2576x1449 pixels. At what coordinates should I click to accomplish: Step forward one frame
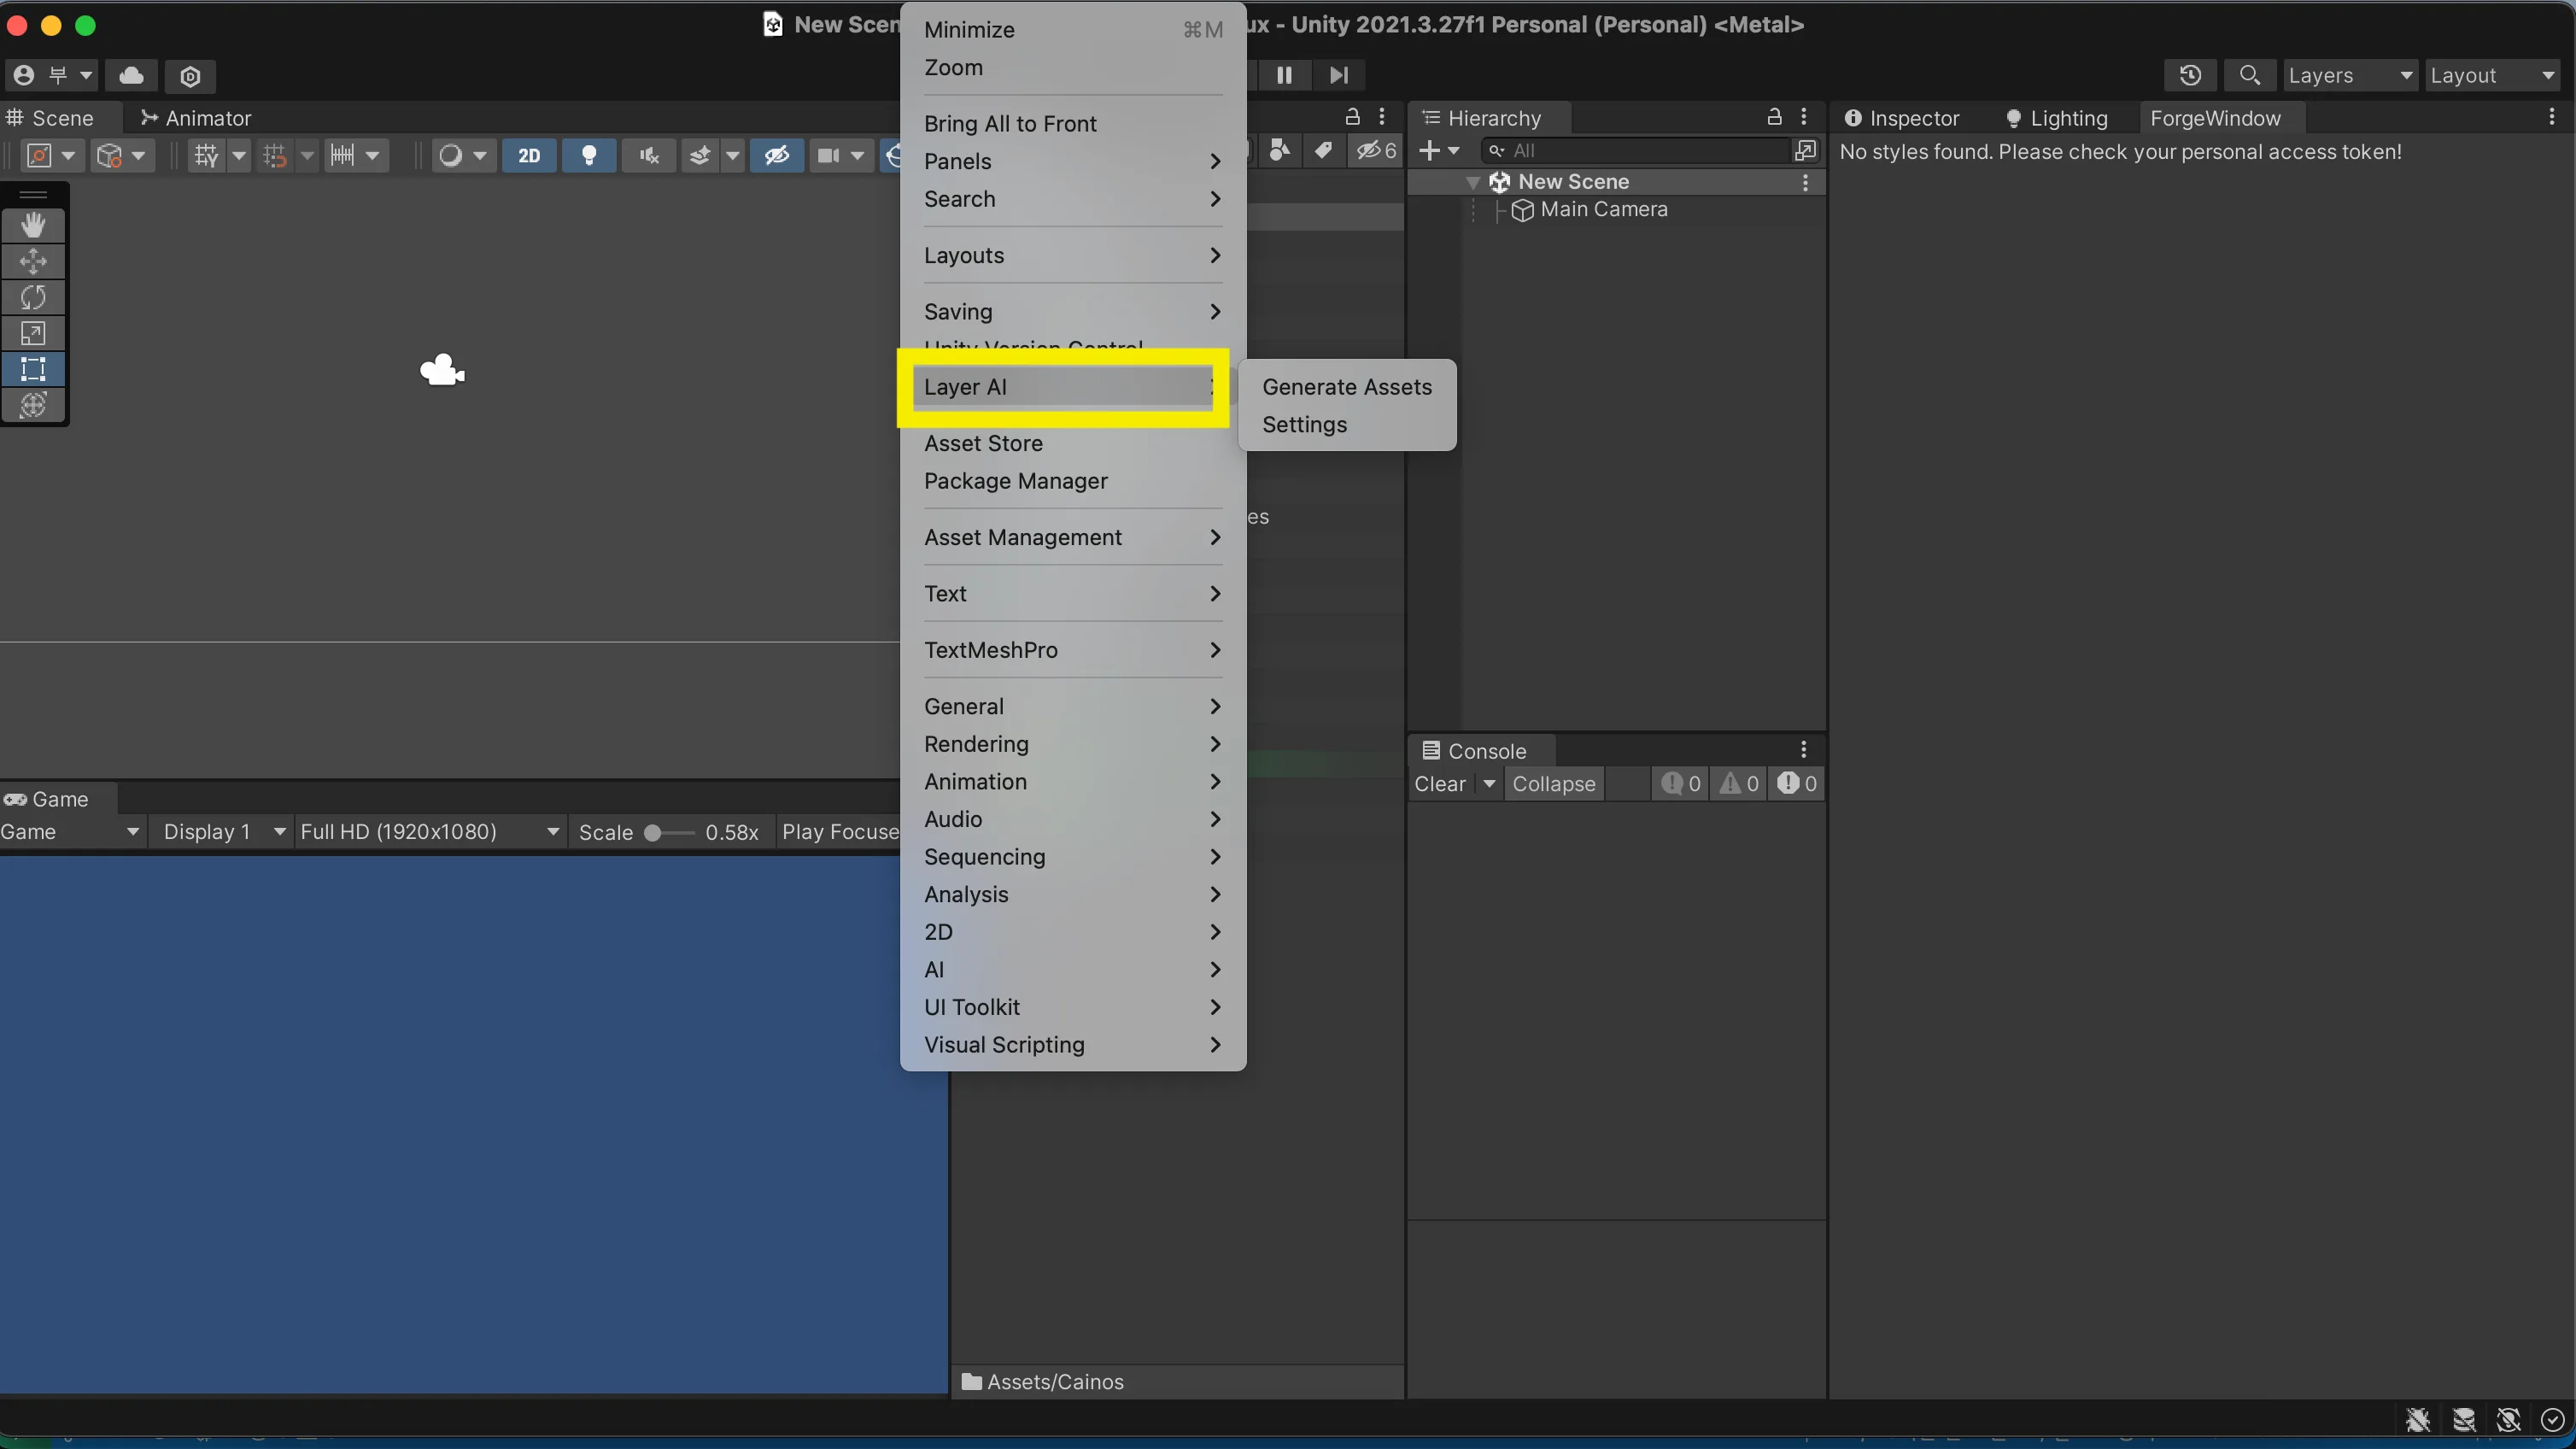click(x=1338, y=75)
